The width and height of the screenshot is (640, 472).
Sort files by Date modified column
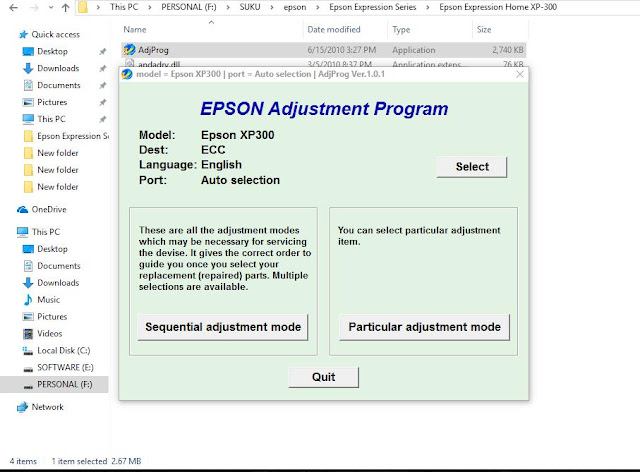[334, 29]
